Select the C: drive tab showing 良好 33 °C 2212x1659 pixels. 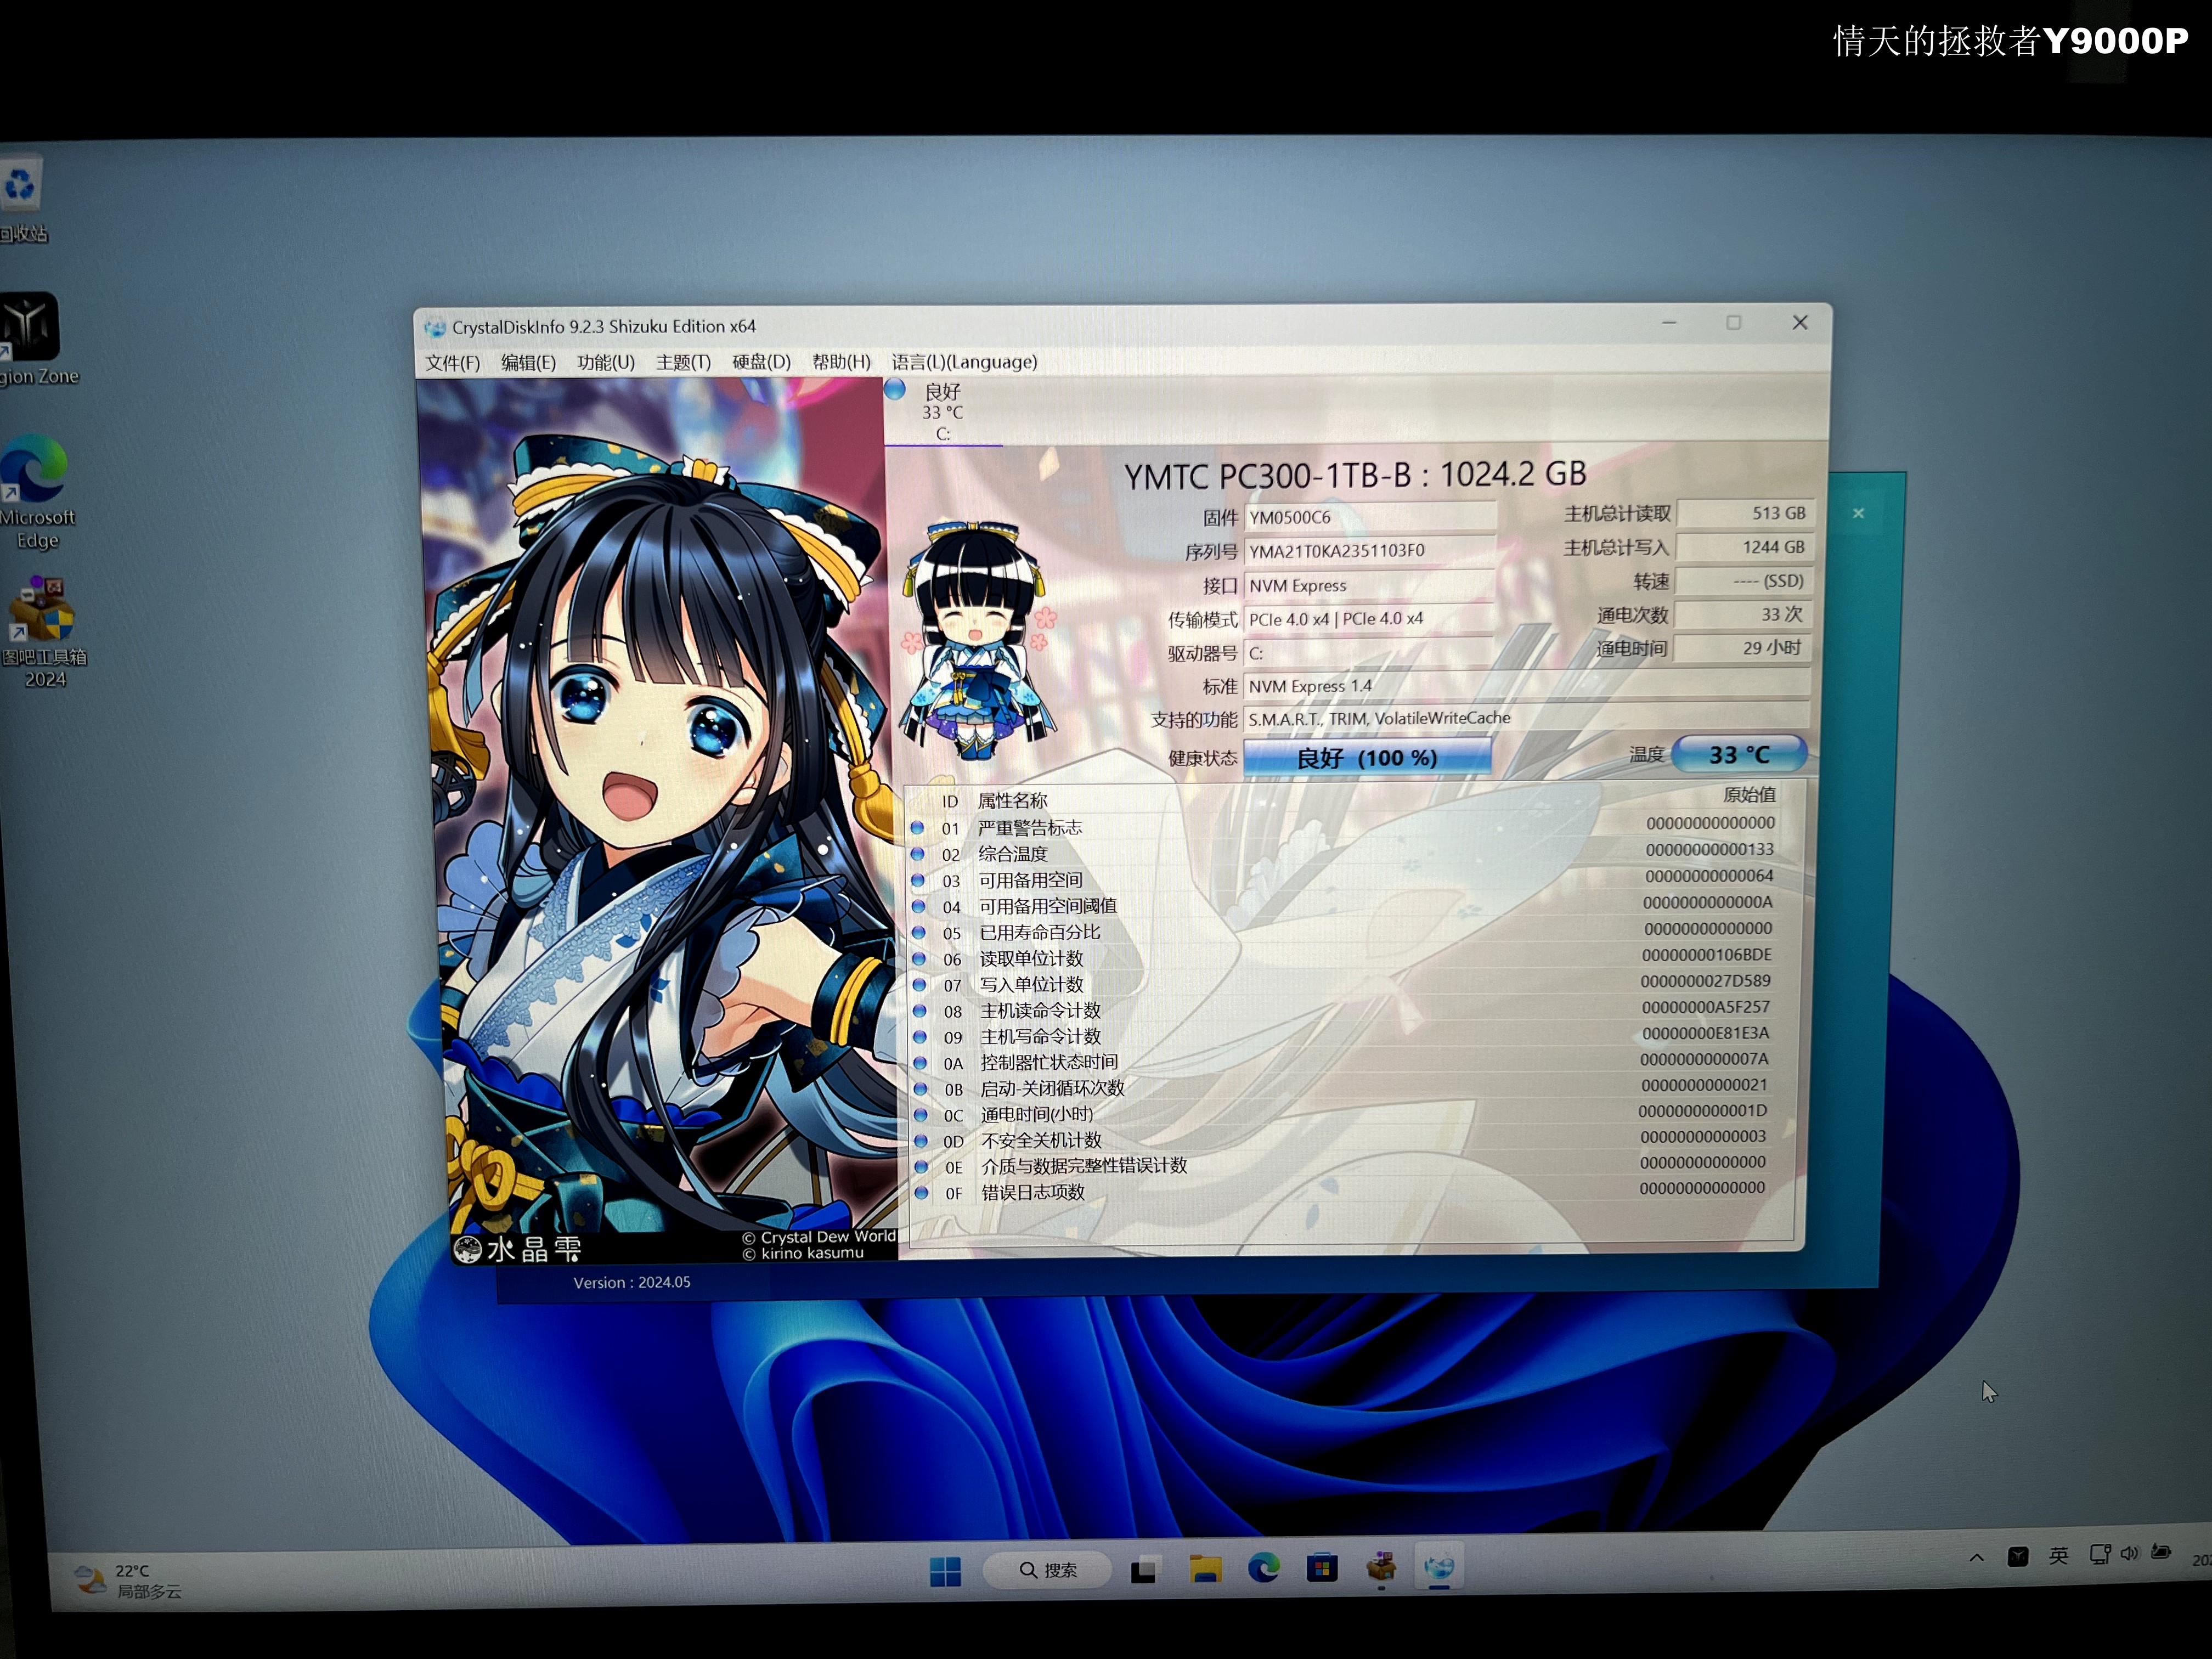coord(943,412)
